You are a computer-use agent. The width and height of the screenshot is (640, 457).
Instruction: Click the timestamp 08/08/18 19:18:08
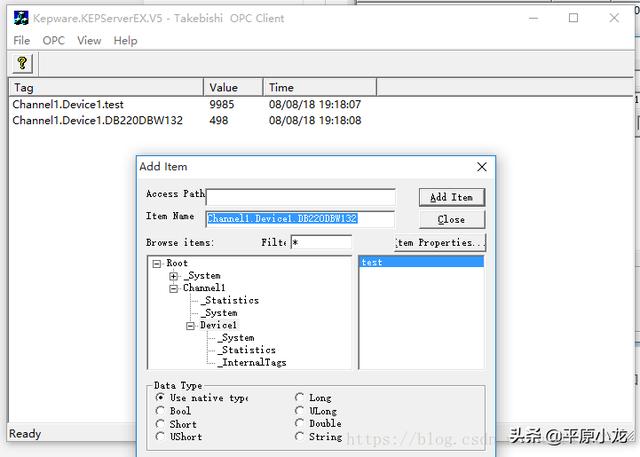point(315,120)
